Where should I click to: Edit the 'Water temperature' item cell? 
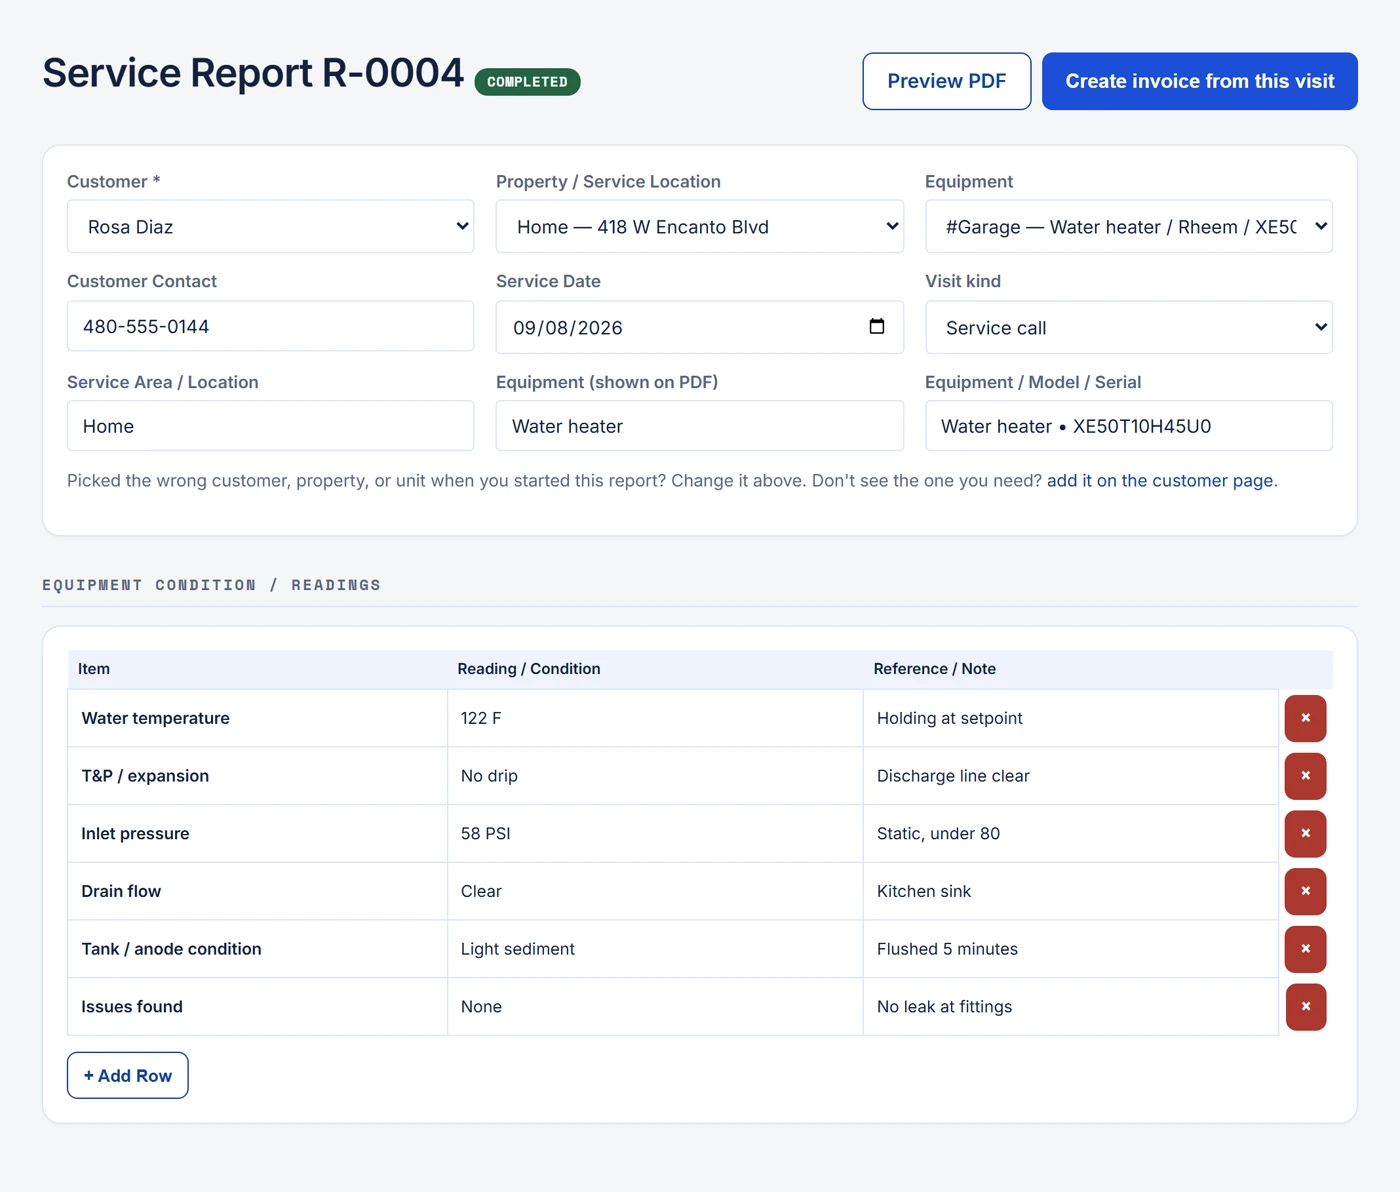[257, 718]
